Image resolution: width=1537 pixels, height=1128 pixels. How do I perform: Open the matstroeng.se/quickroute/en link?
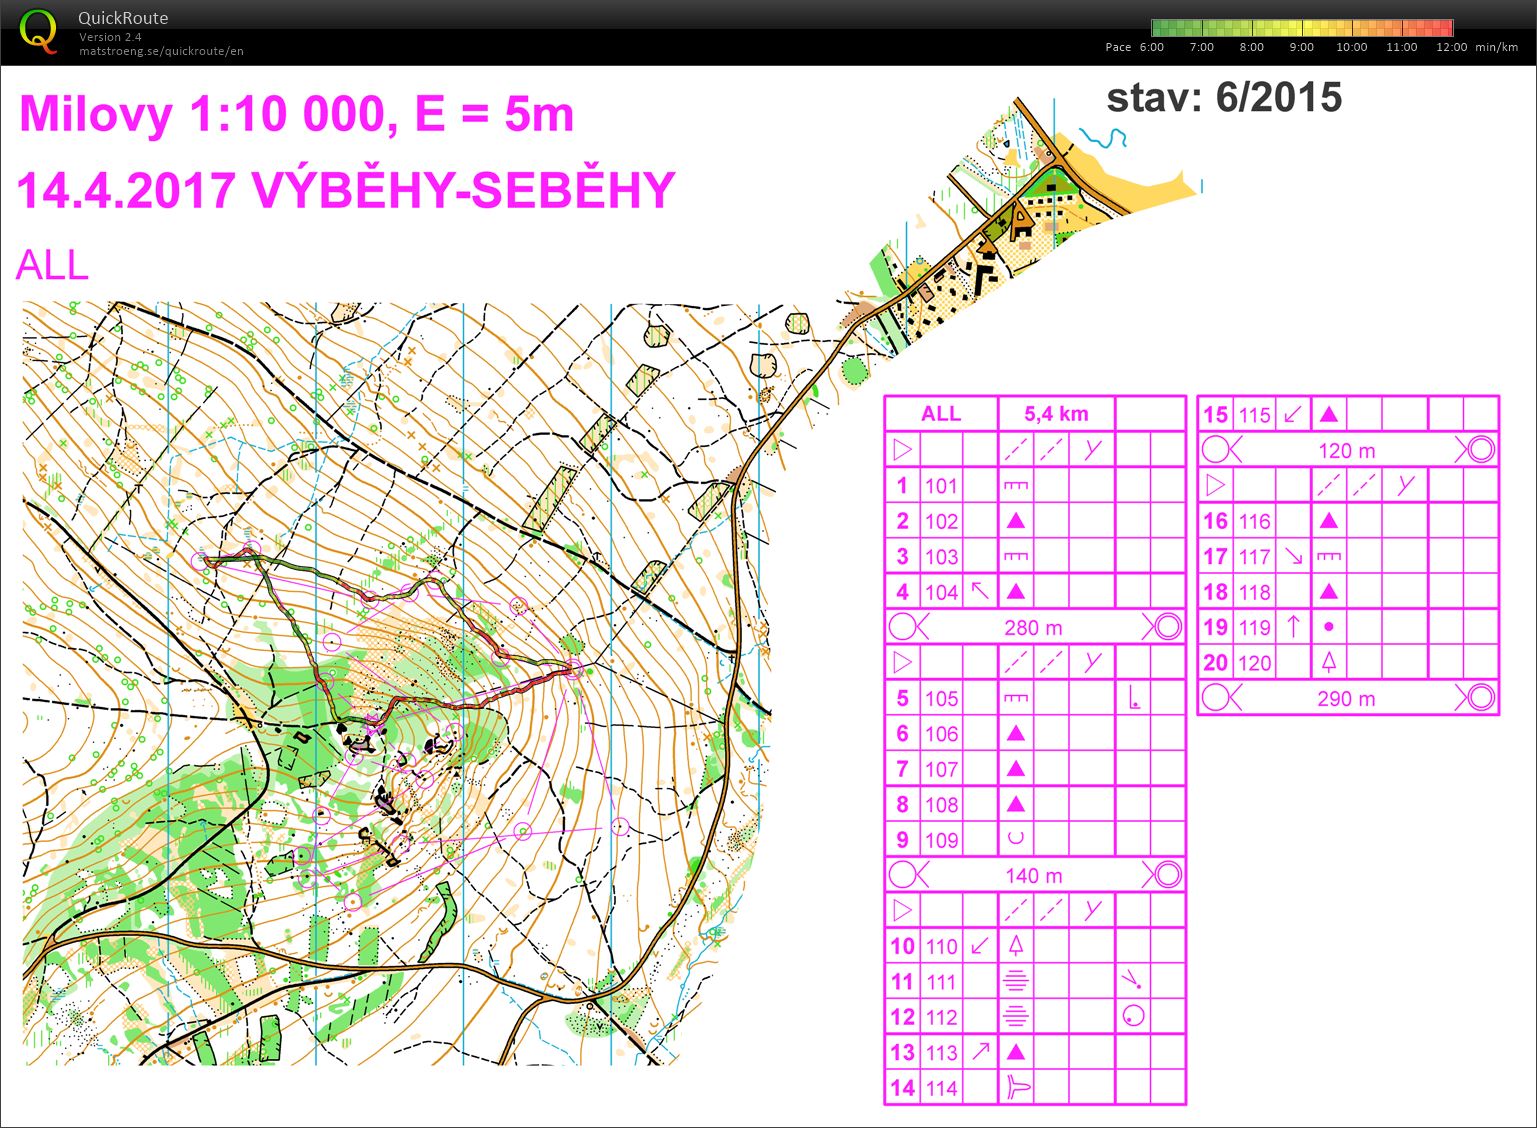pyautogui.click(x=161, y=51)
